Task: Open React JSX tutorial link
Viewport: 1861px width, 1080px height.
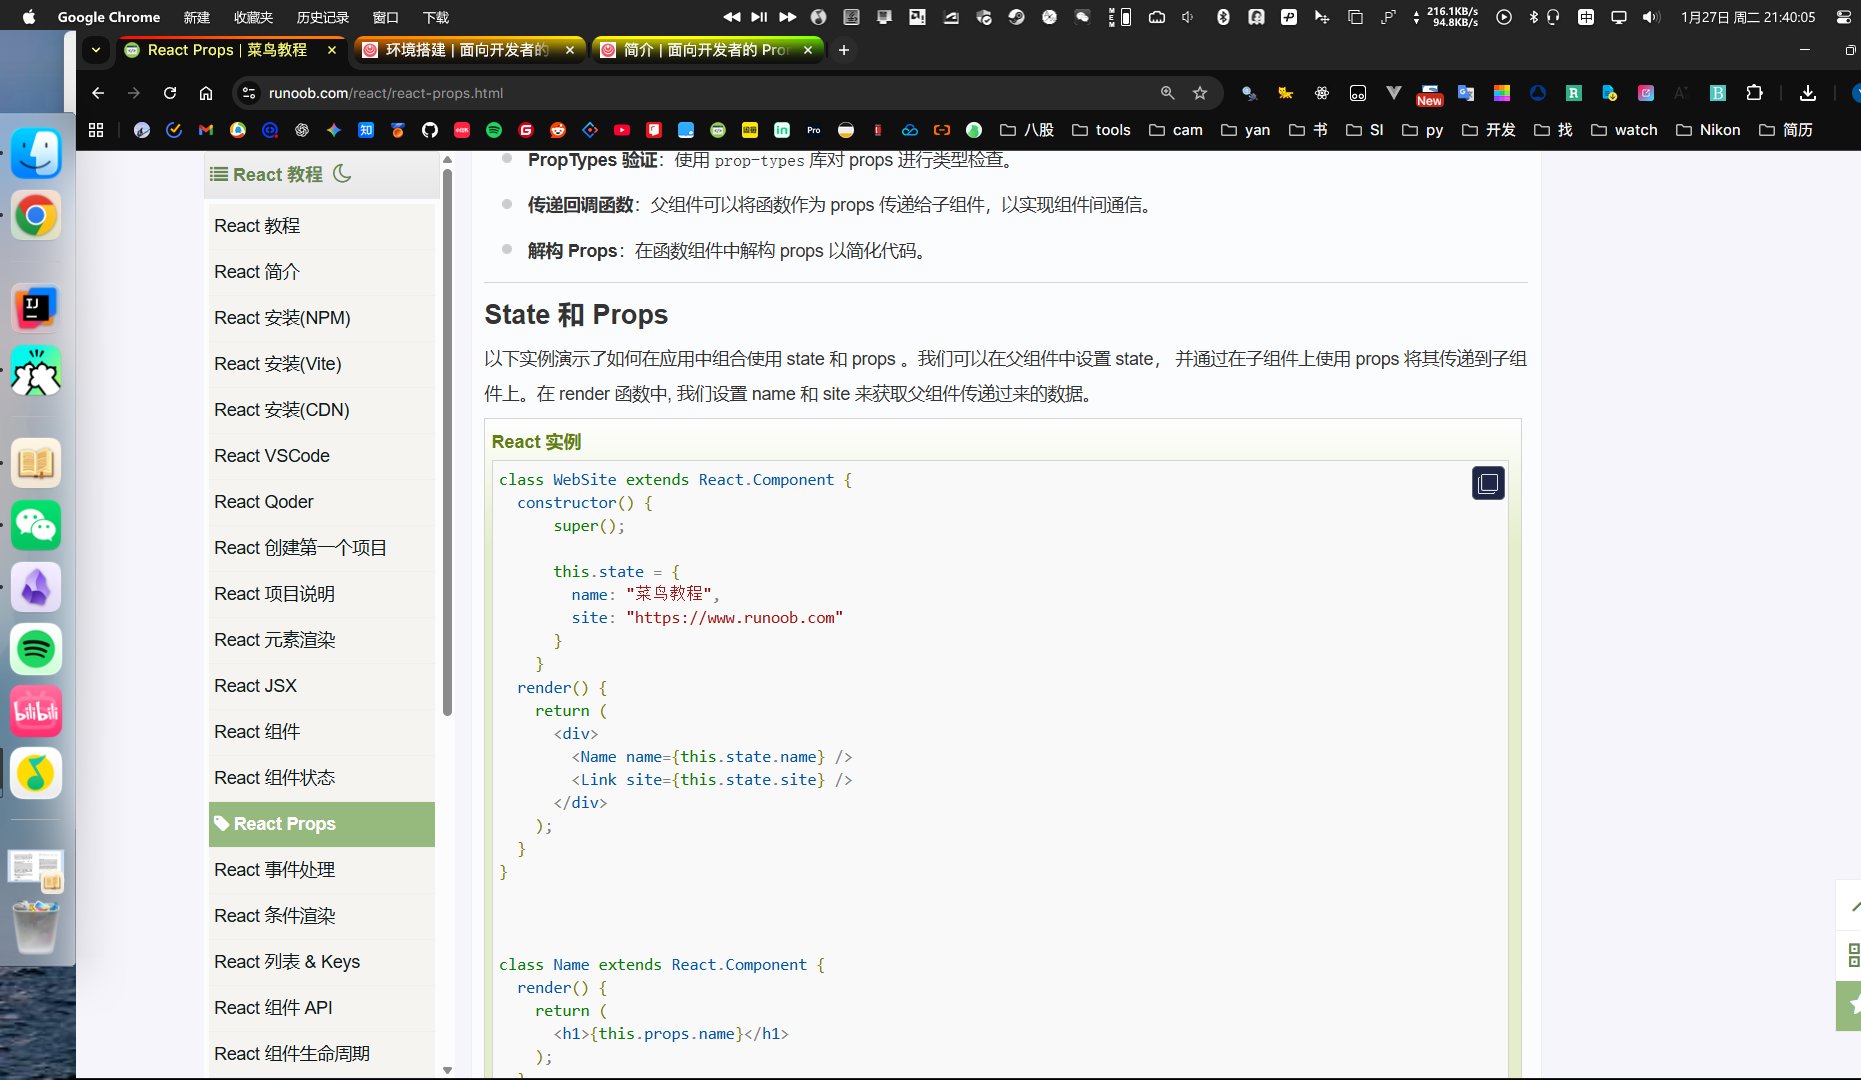Action: point(255,686)
